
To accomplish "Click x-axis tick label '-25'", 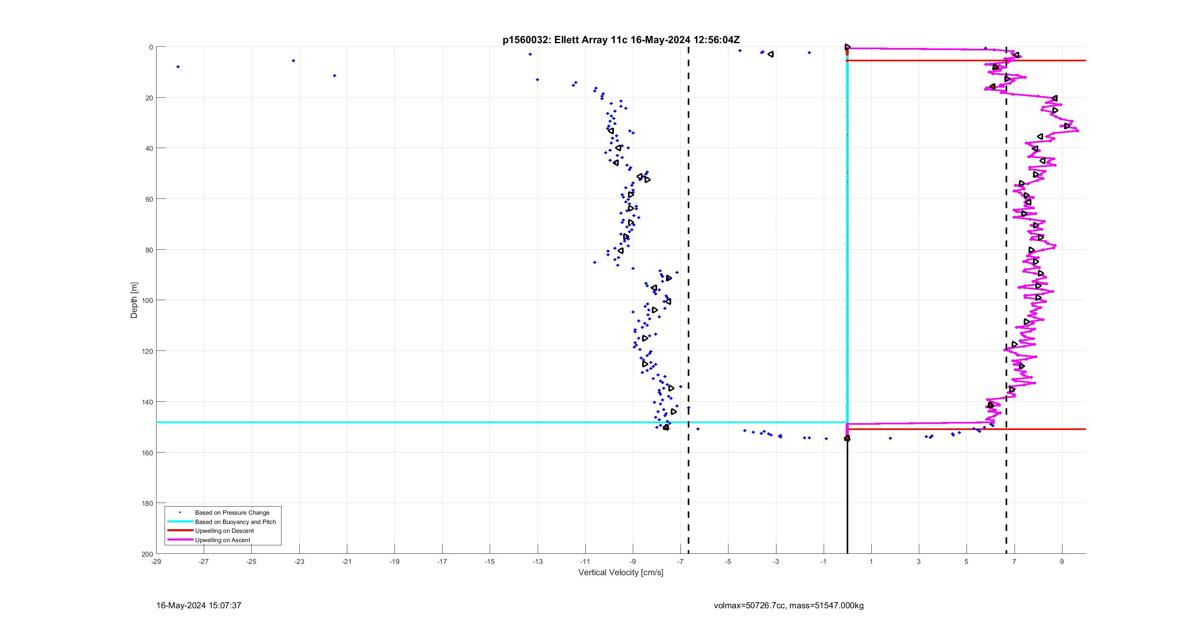I will pos(251,561).
